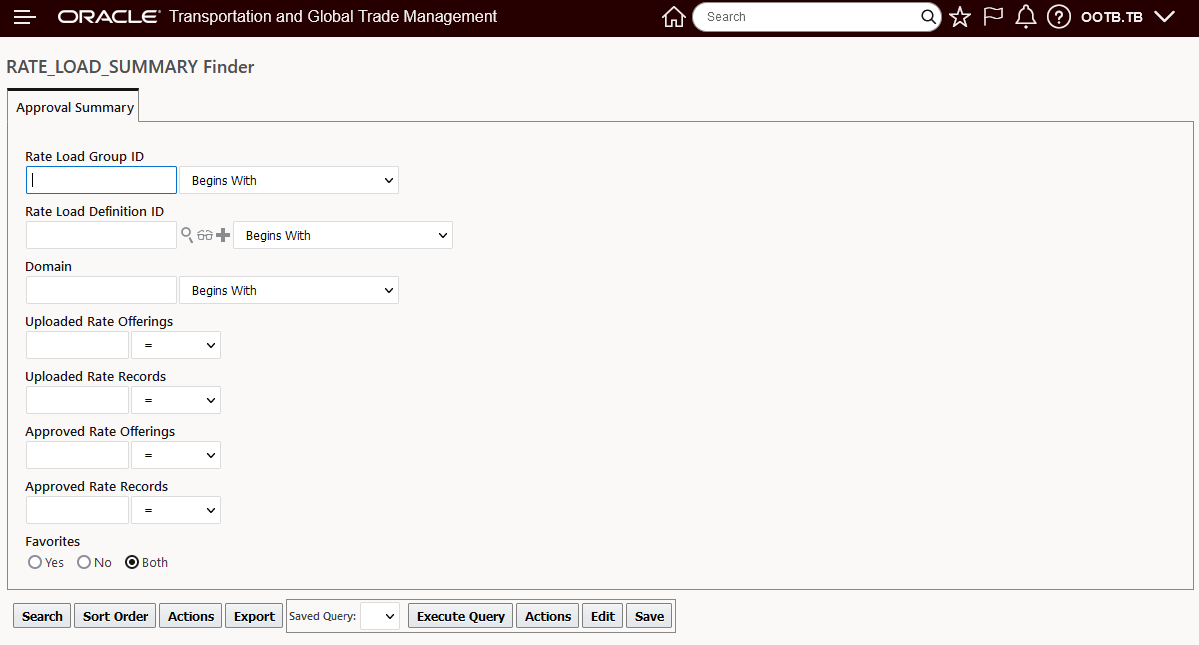The image size is (1199, 645).
Task: Focus the Approved Rate Records input field
Action: 77,510
